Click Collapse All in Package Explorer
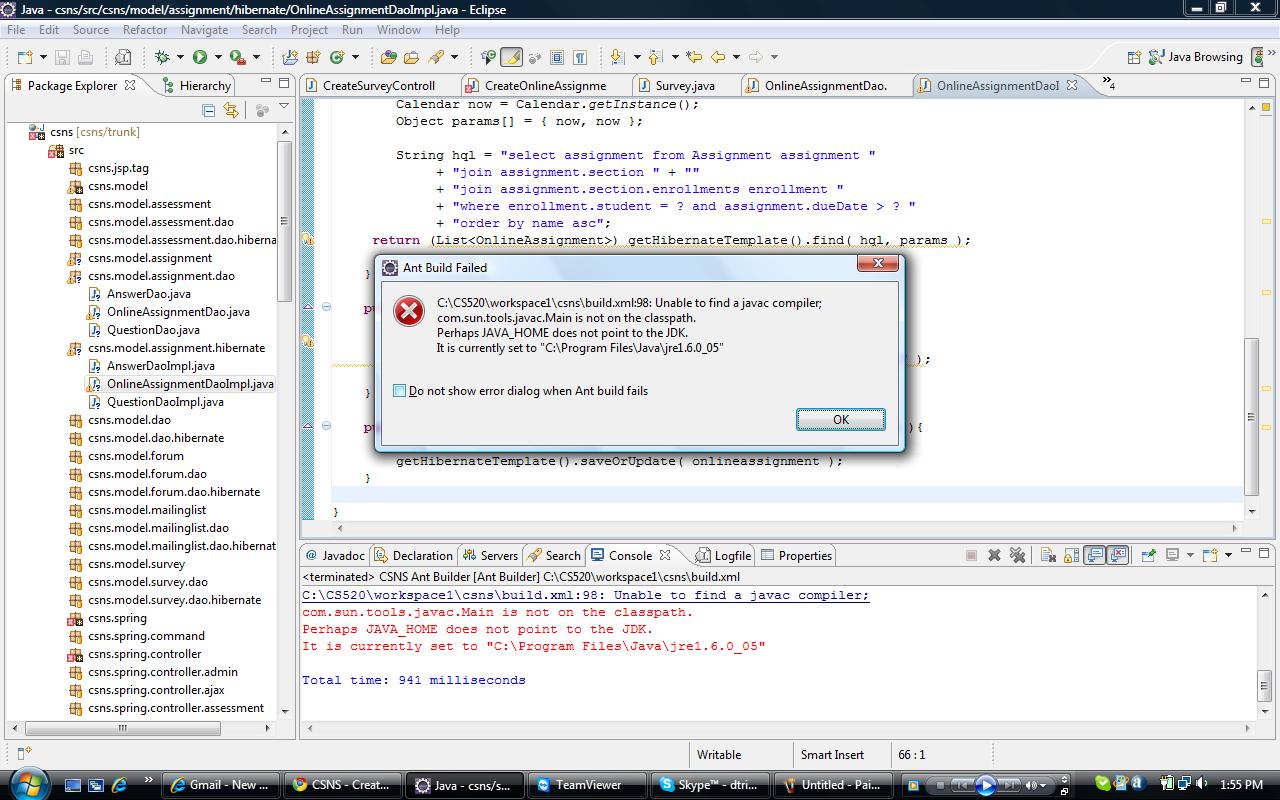 click(209, 111)
